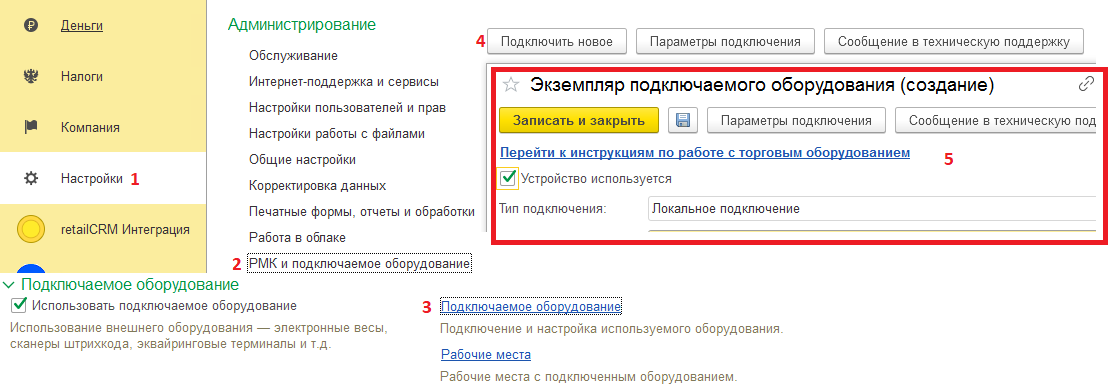Click the Подключаемое оборудование hyperlink
Screen dimensions: 1114x387
click(x=531, y=306)
